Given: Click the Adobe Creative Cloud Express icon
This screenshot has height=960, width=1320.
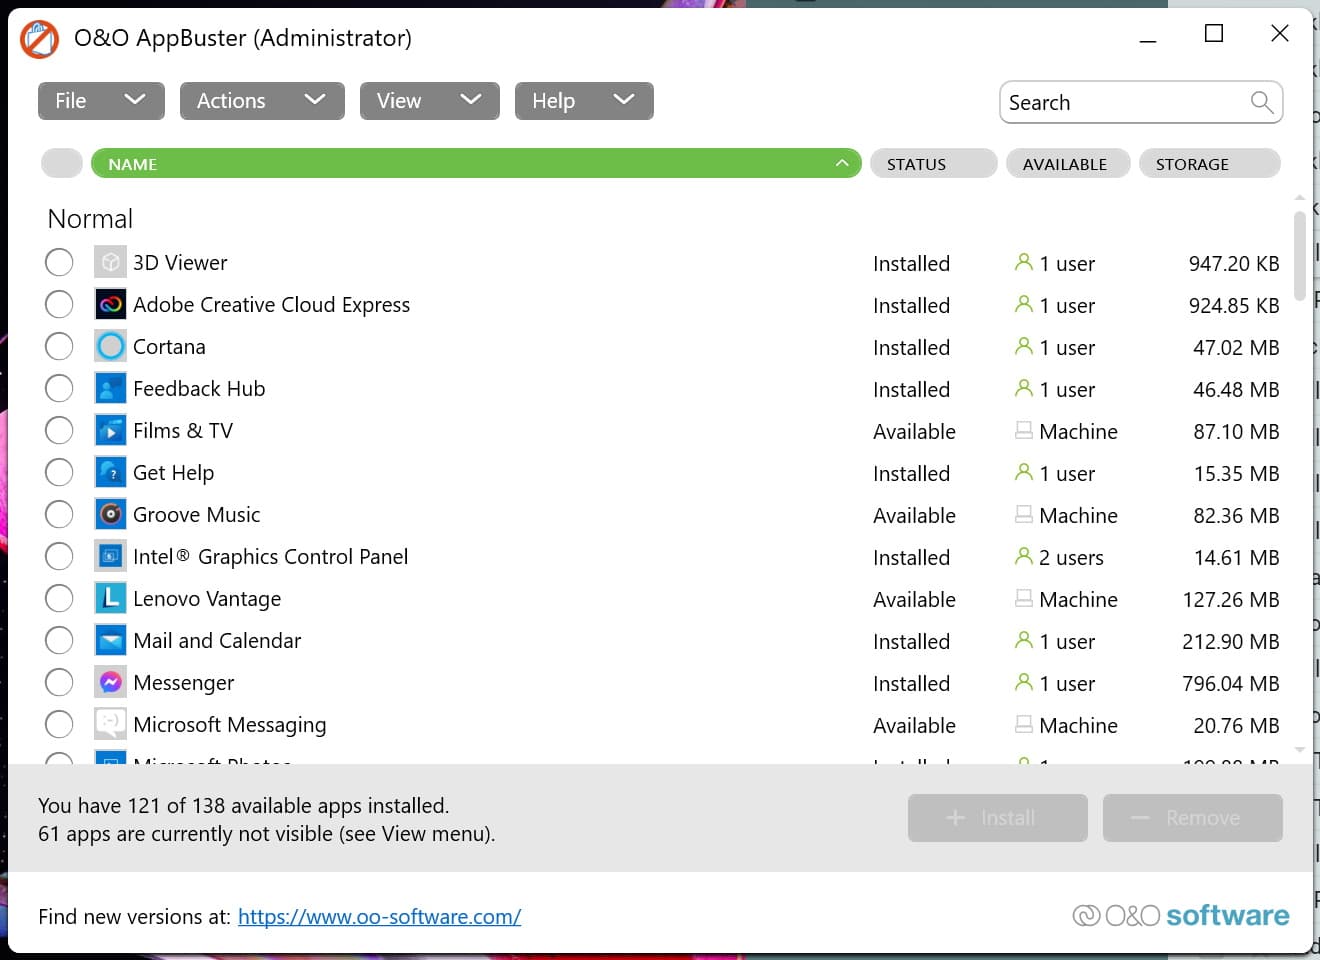Looking at the screenshot, I should (x=110, y=304).
